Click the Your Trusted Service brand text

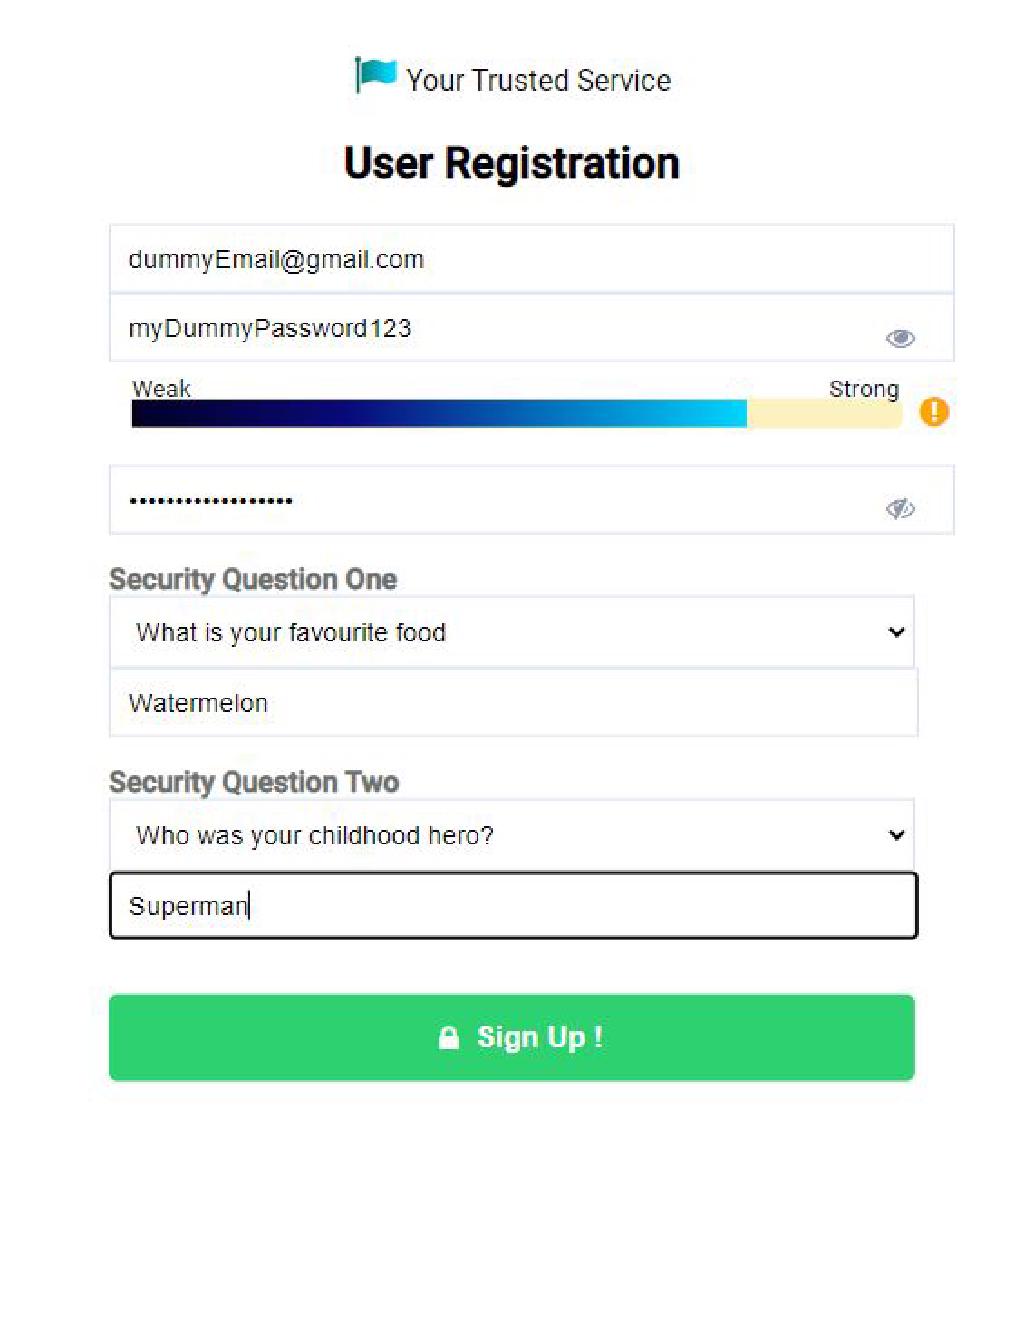[x=538, y=80]
